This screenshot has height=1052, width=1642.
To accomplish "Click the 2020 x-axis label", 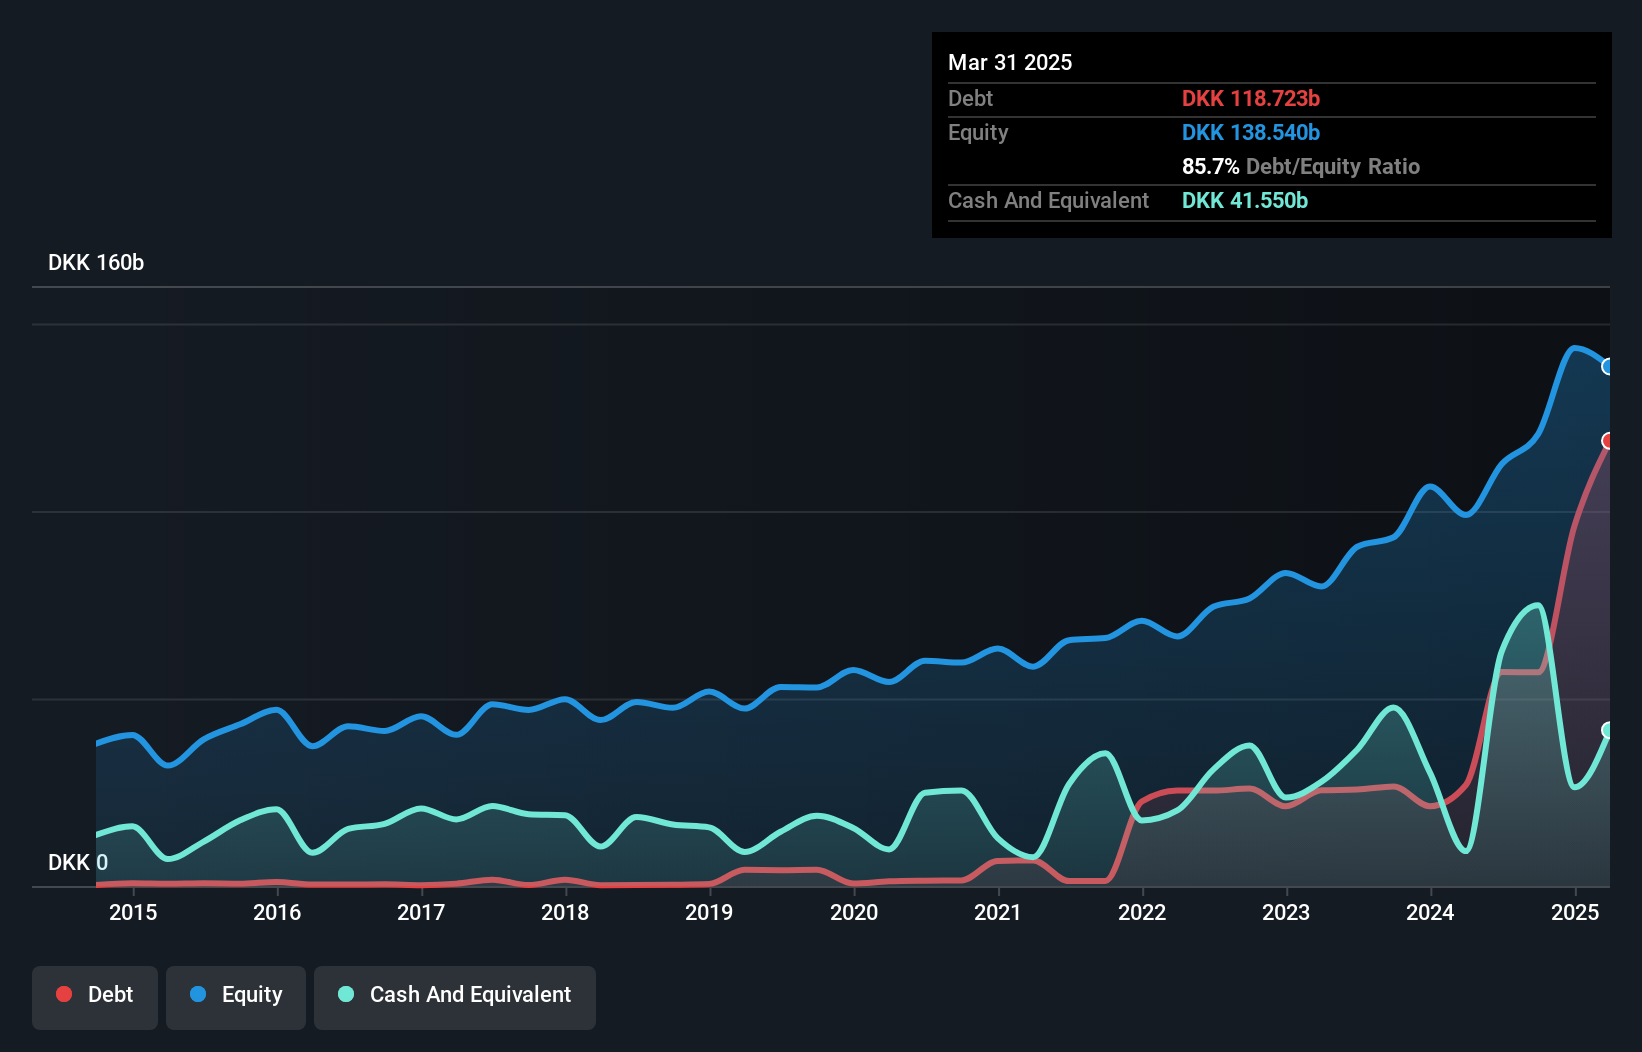I will tap(854, 912).
